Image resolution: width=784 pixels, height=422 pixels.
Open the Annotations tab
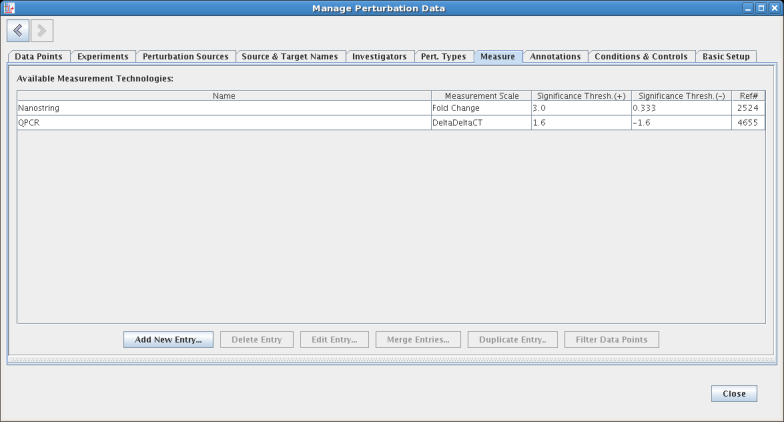point(555,57)
